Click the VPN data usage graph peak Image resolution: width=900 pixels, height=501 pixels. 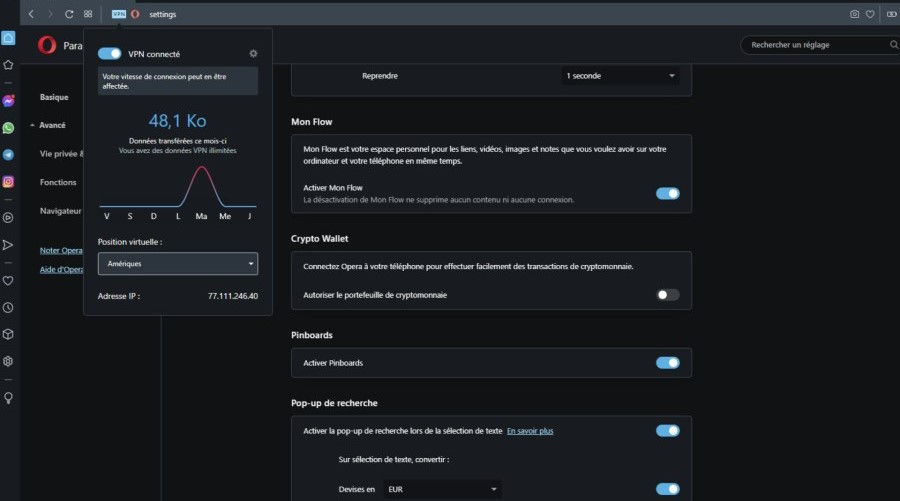point(201,168)
